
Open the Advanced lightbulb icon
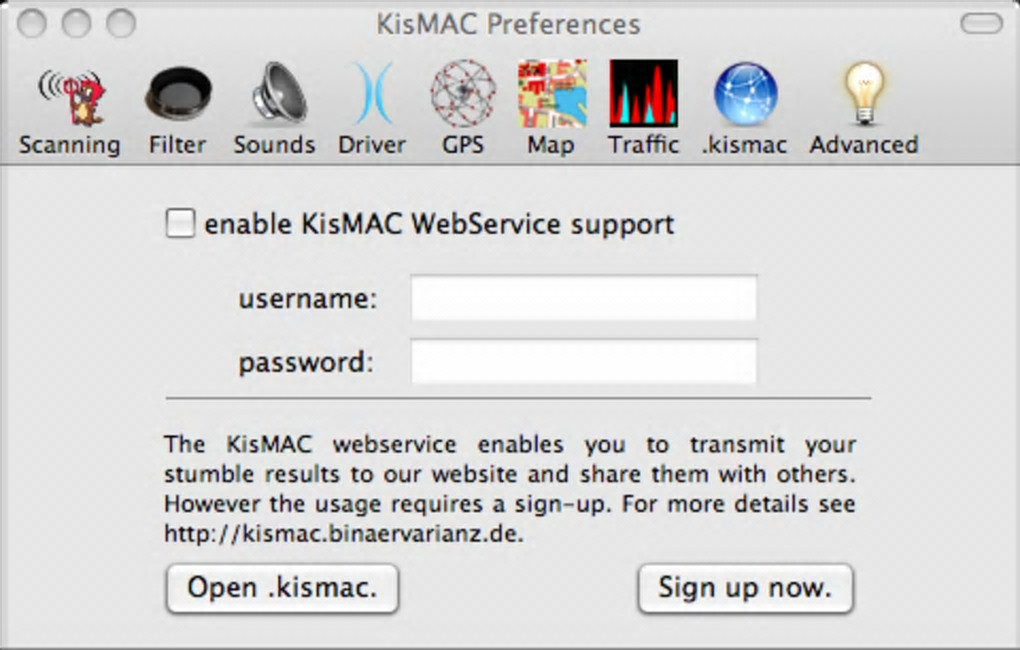click(863, 95)
